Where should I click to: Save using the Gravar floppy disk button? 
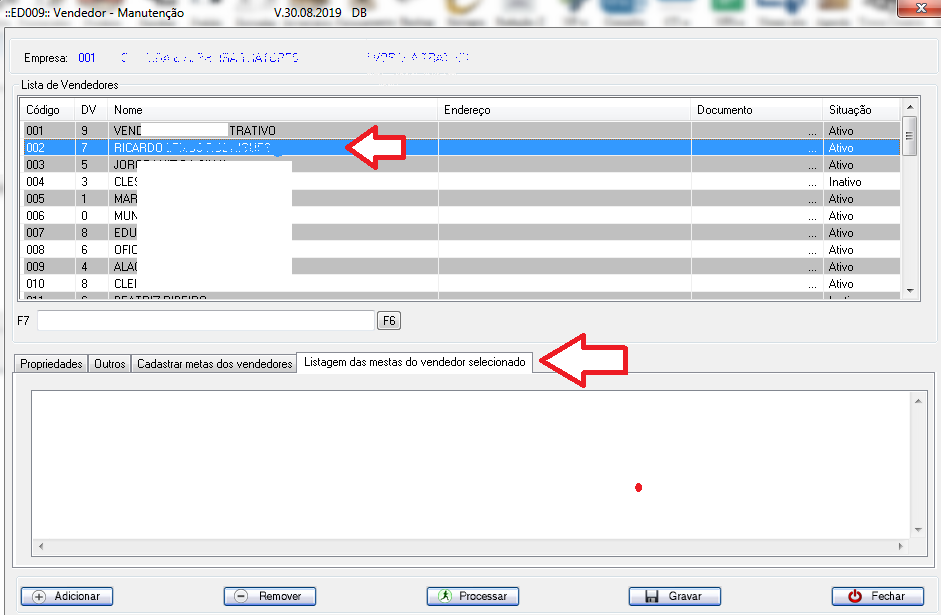point(674,596)
